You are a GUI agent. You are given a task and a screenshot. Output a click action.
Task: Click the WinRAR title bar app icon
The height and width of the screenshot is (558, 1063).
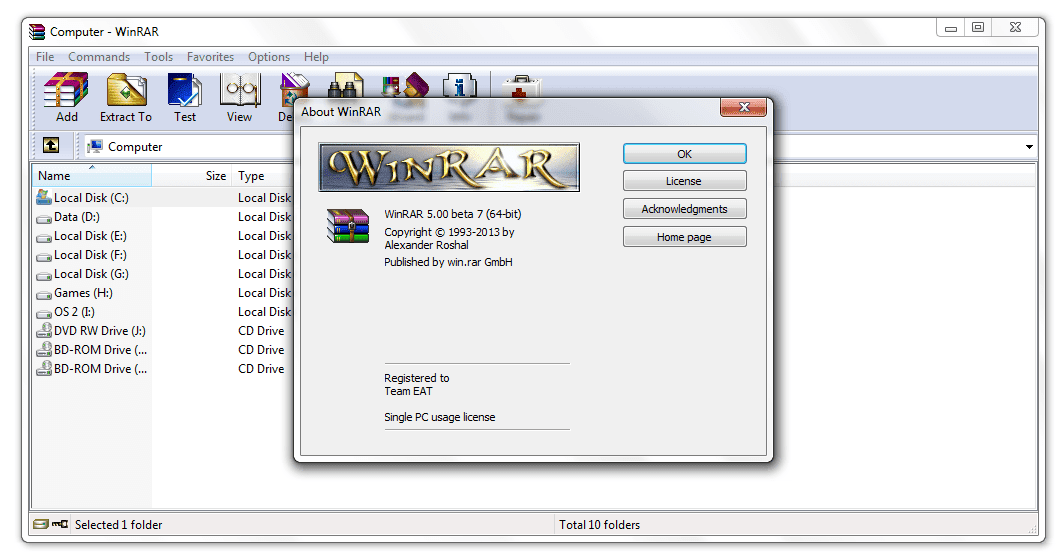click(37, 31)
